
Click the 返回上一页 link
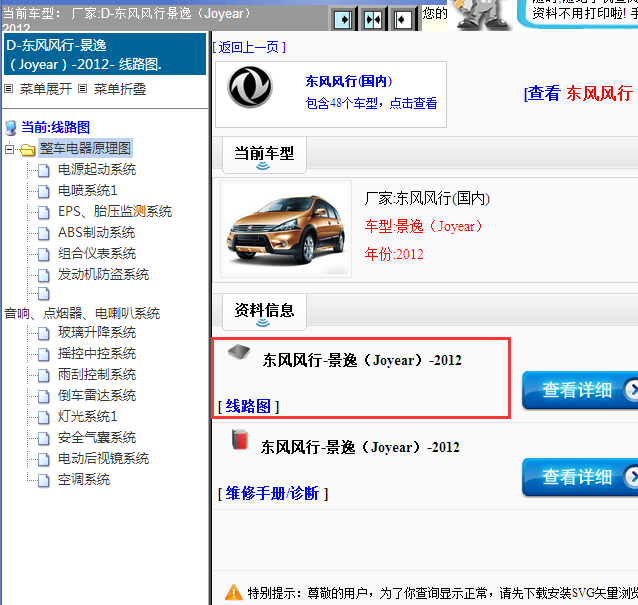point(249,47)
